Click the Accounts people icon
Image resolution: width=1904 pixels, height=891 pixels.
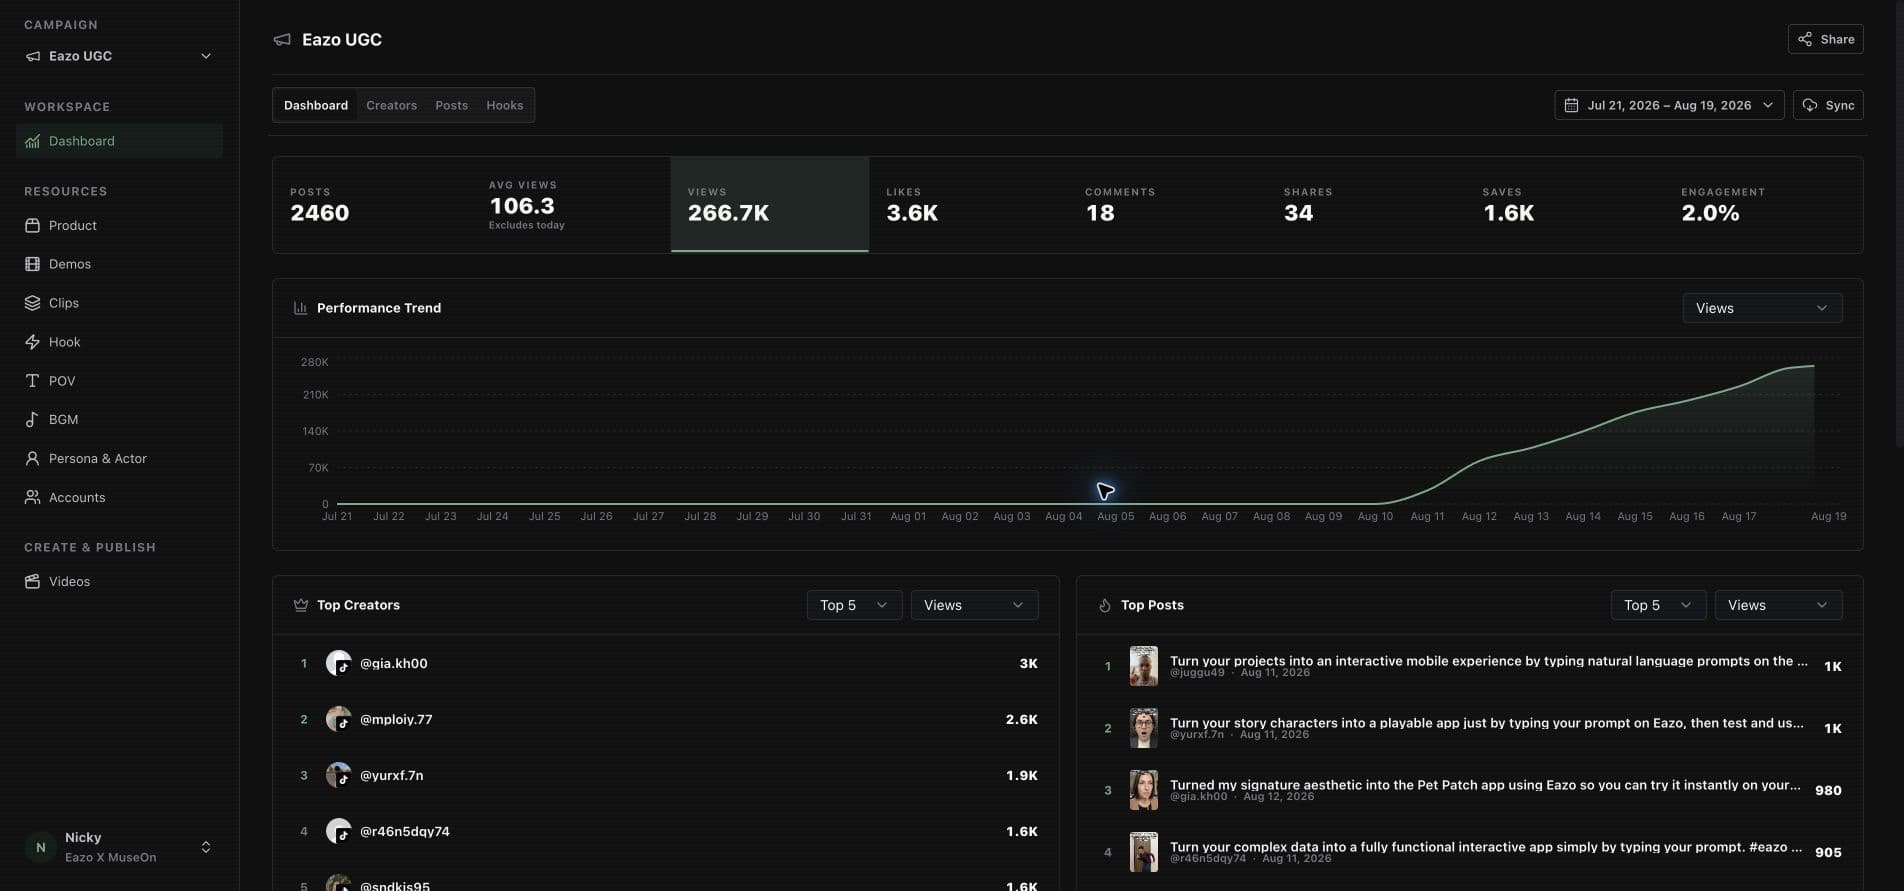point(32,498)
